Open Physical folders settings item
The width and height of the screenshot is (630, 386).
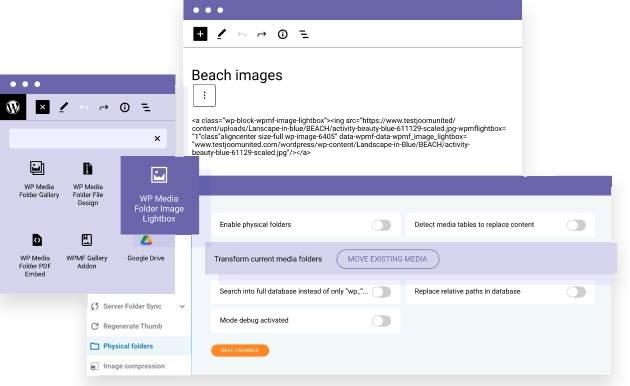point(139,346)
